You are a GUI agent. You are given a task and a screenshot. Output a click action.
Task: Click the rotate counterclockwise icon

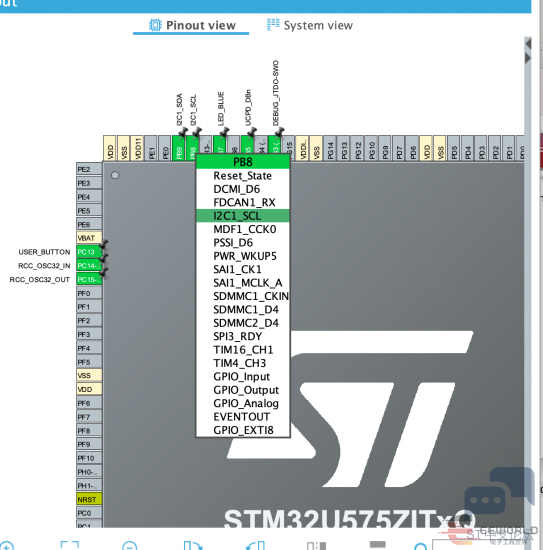[255, 546]
